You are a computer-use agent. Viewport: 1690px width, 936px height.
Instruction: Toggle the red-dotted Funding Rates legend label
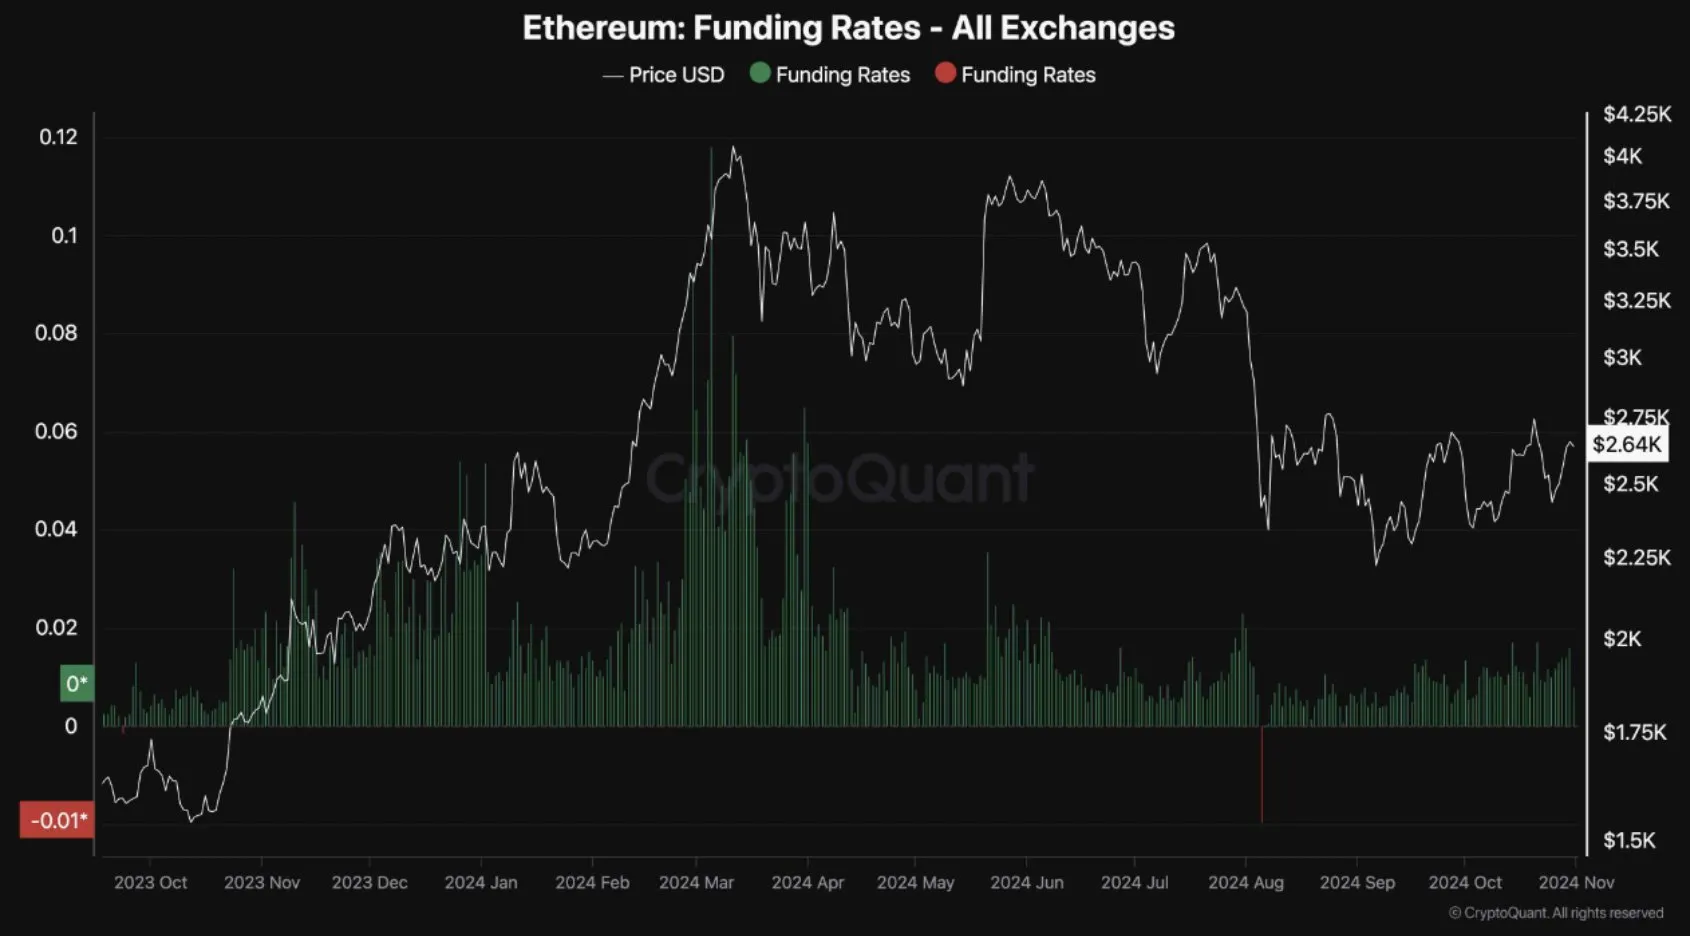pos(1028,75)
